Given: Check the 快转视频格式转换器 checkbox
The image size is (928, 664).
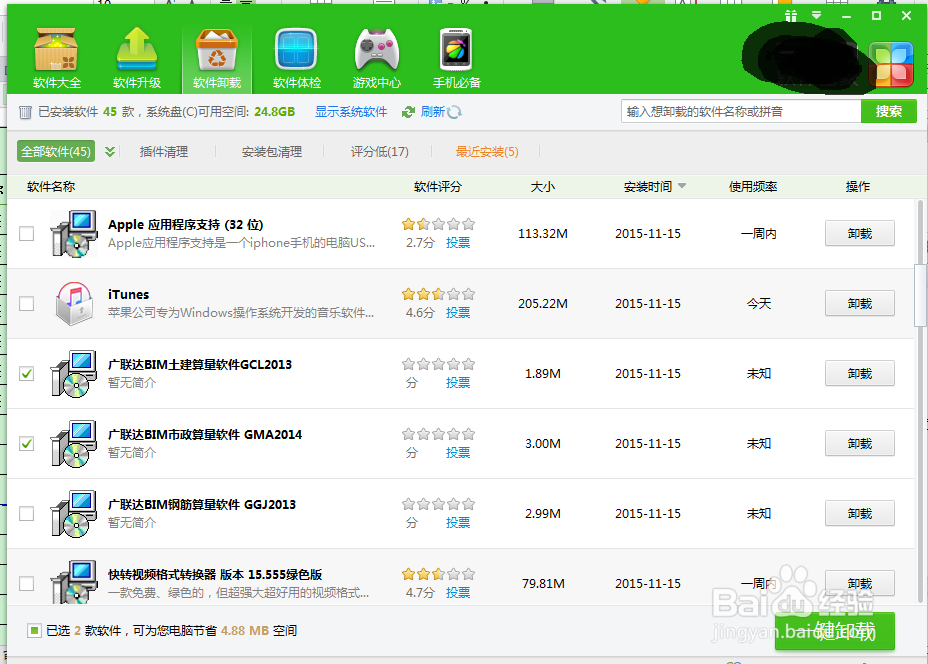Looking at the screenshot, I should pyautogui.click(x=27, y=584).
